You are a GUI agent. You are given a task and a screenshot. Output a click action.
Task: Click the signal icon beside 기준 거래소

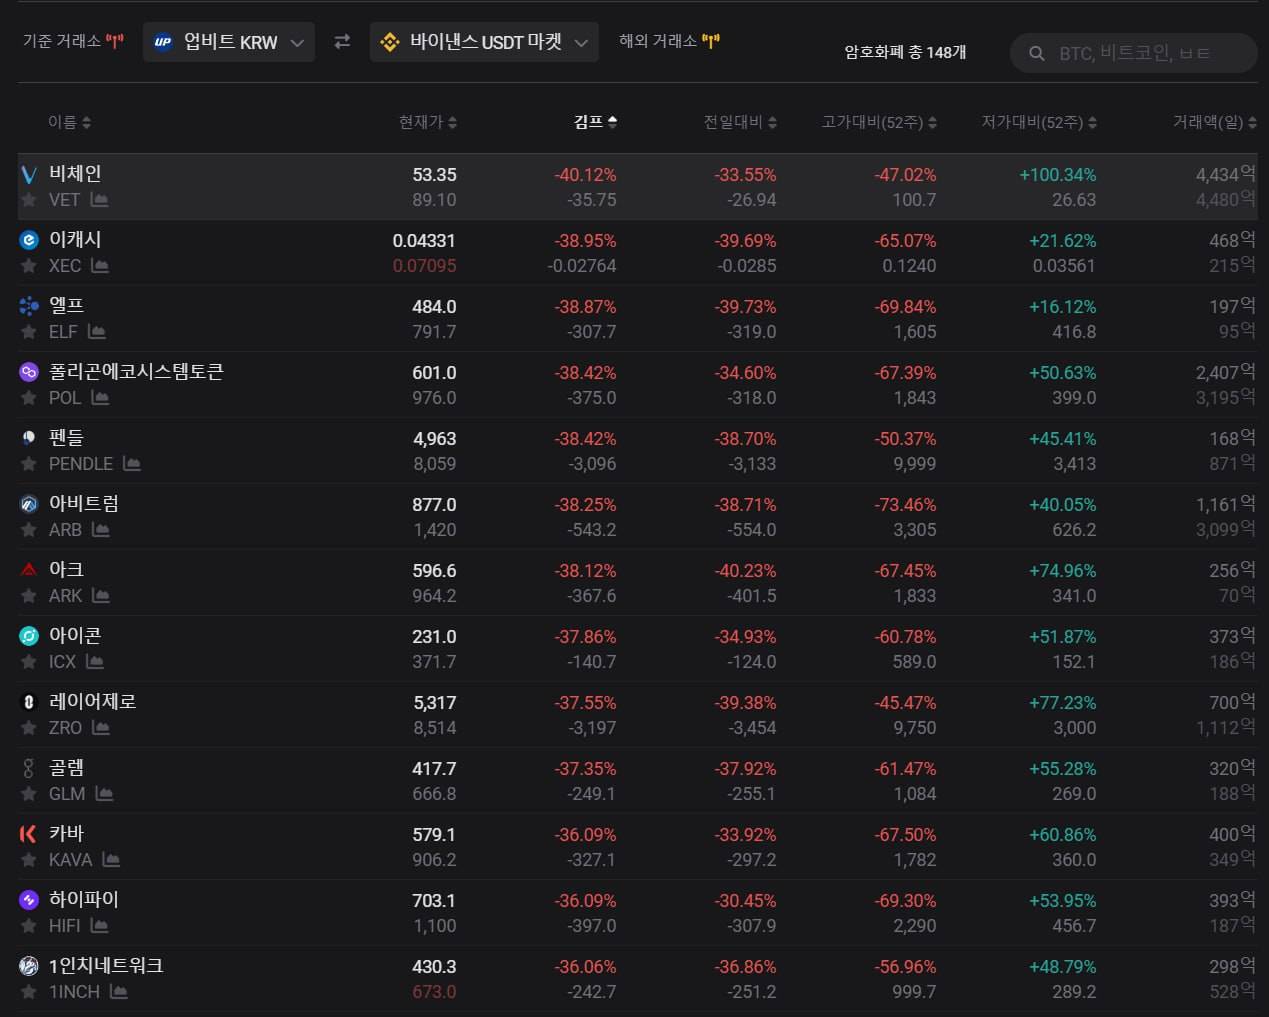point(115,42)
